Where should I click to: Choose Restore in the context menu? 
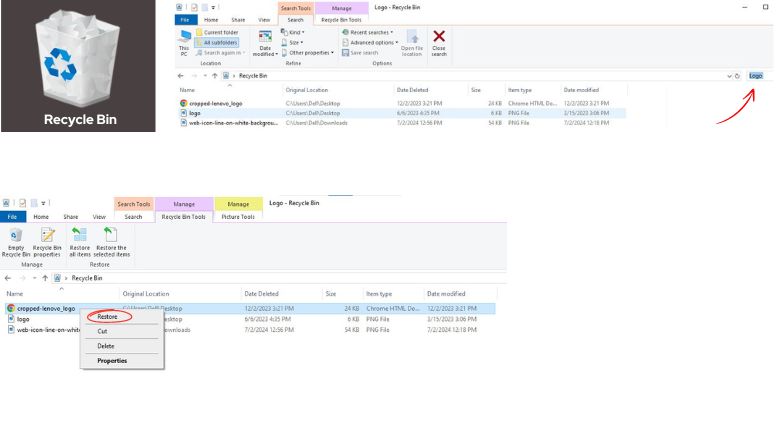tap(107, 317)
